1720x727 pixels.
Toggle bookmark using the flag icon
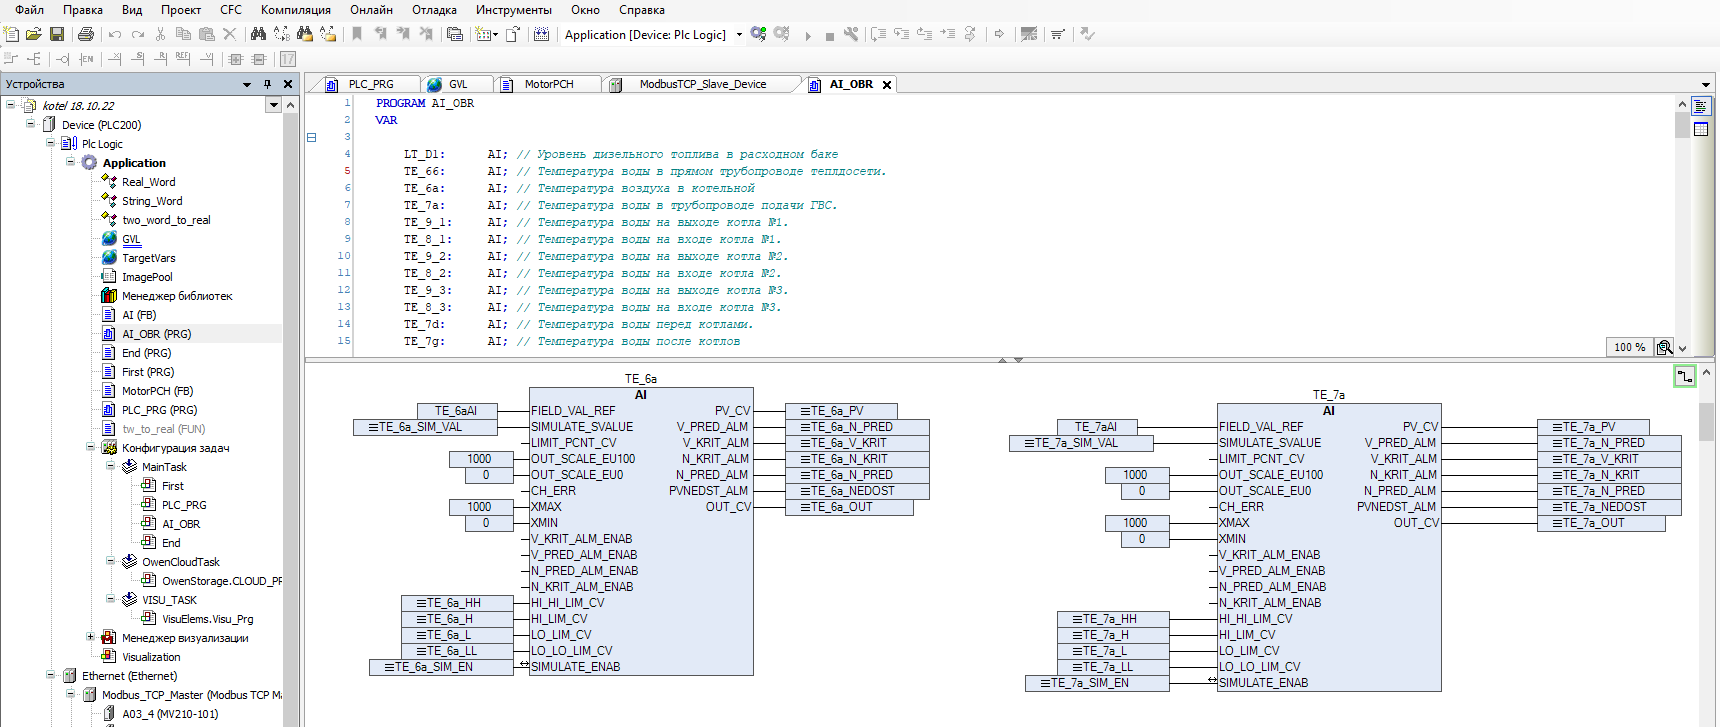357,34
